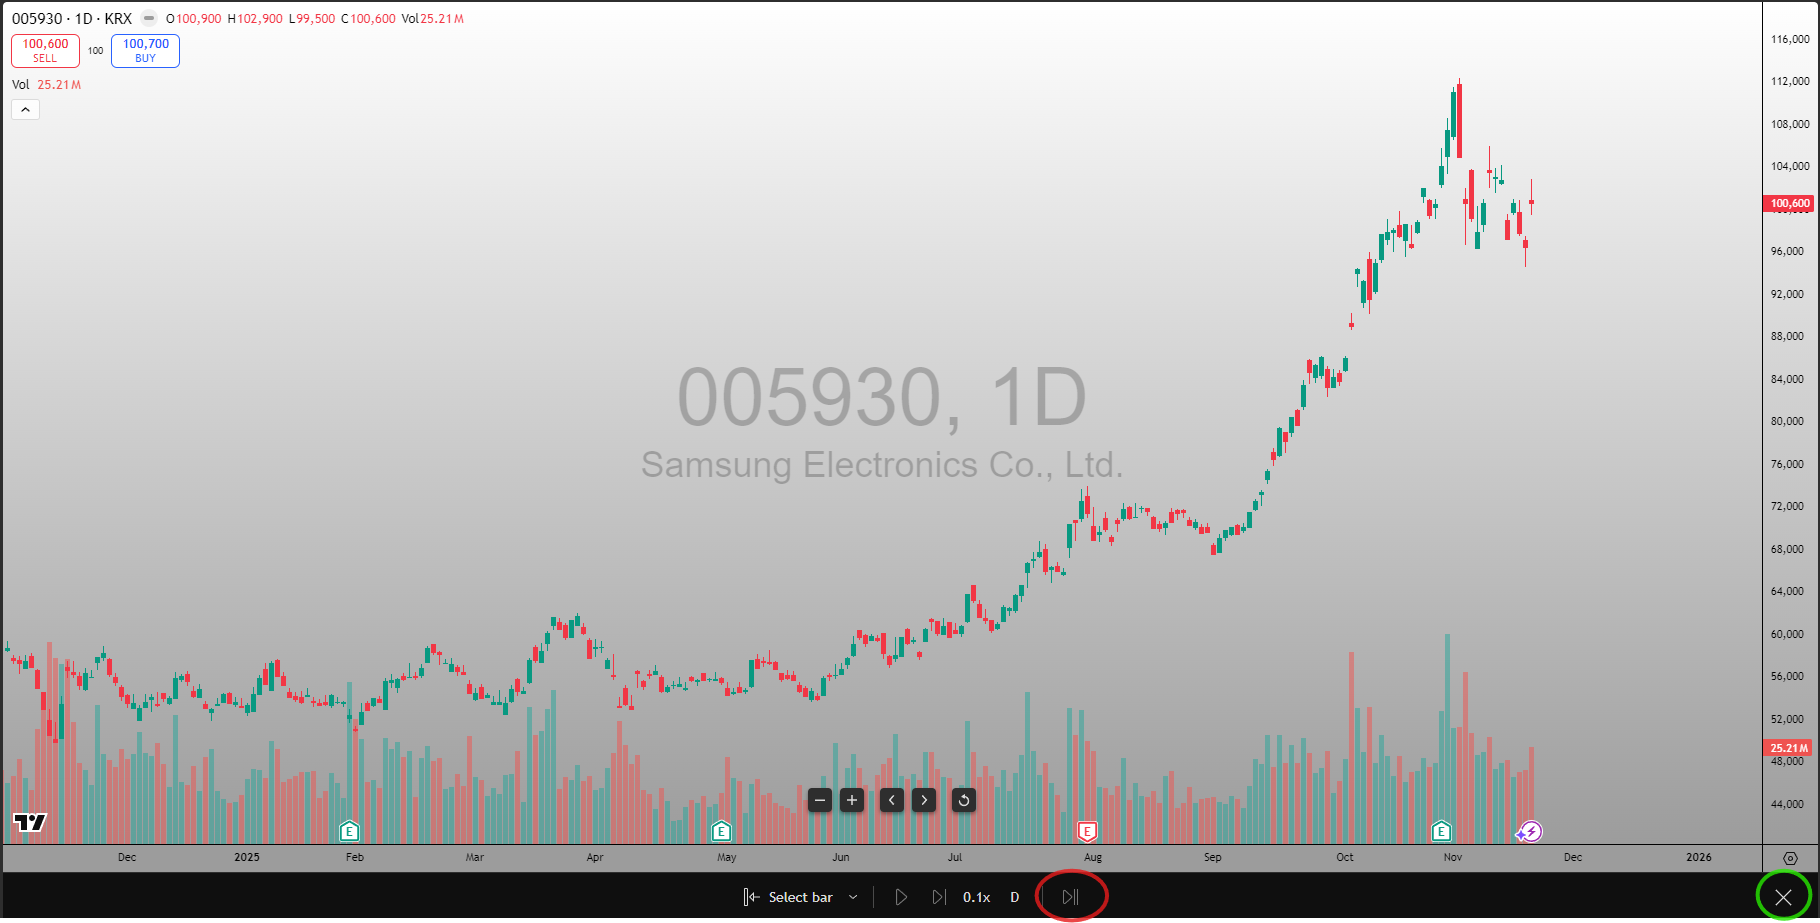The width and height of the screenshot is (1820, 923).
Task: Click the Select bar button
Action: click(x=788, y=897)
